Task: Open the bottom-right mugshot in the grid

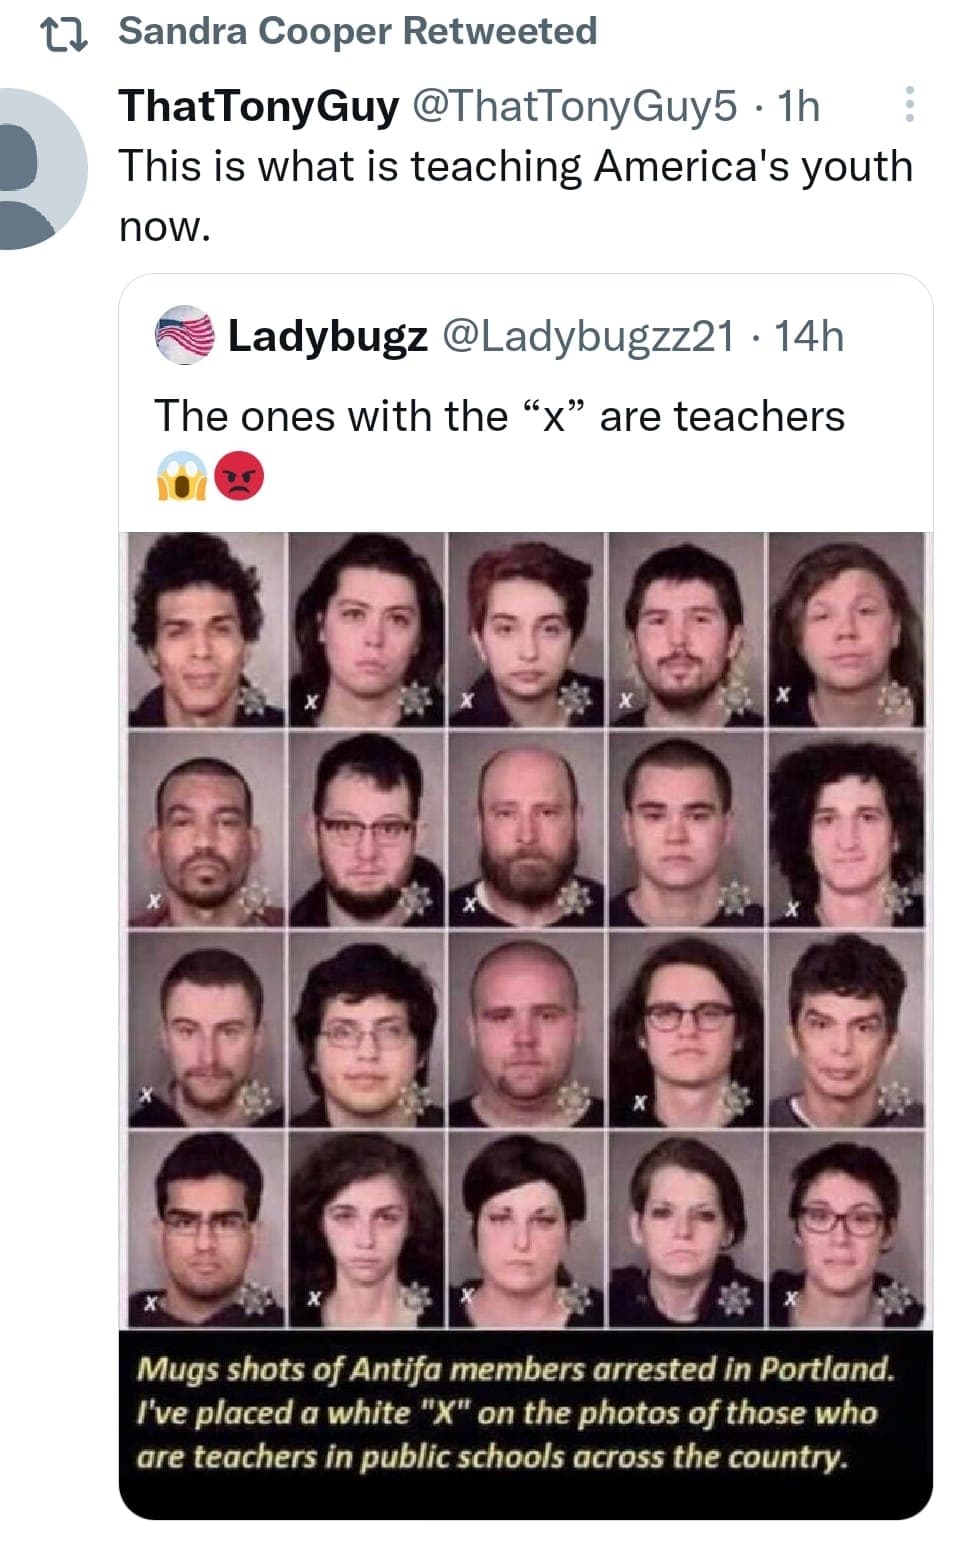Action: [846, 1230]
